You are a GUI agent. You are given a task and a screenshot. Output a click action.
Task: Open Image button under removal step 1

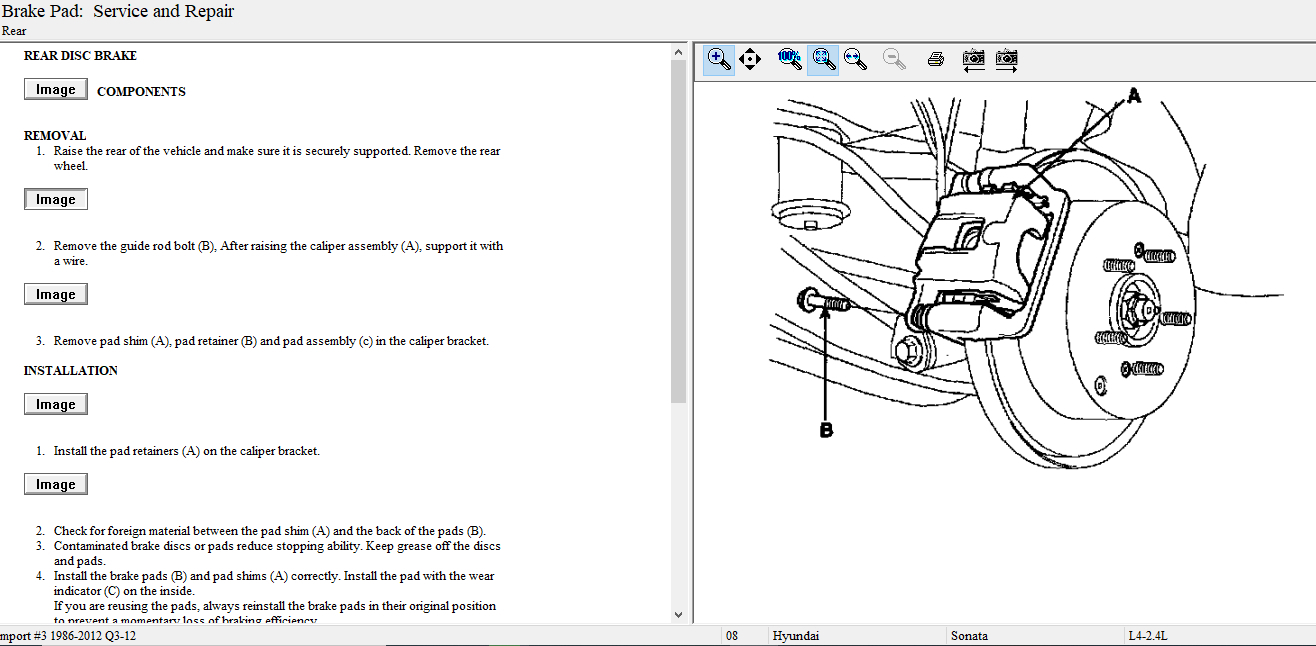[x=56, y=200]
